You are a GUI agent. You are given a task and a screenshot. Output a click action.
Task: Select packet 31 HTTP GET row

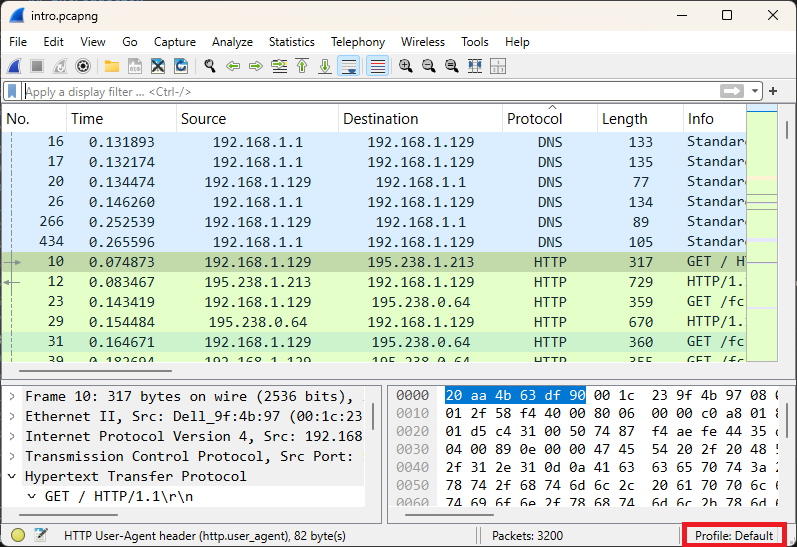374,342
